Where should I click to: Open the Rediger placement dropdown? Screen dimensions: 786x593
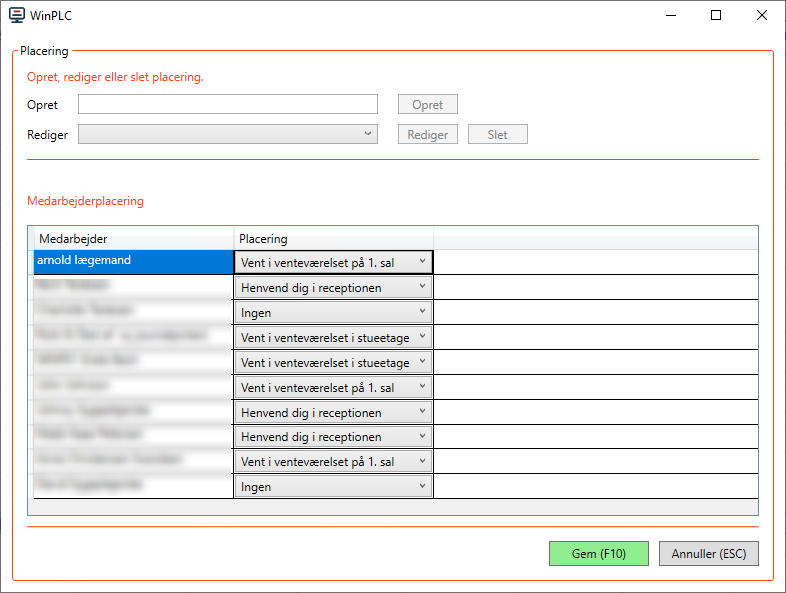(228, 134)
